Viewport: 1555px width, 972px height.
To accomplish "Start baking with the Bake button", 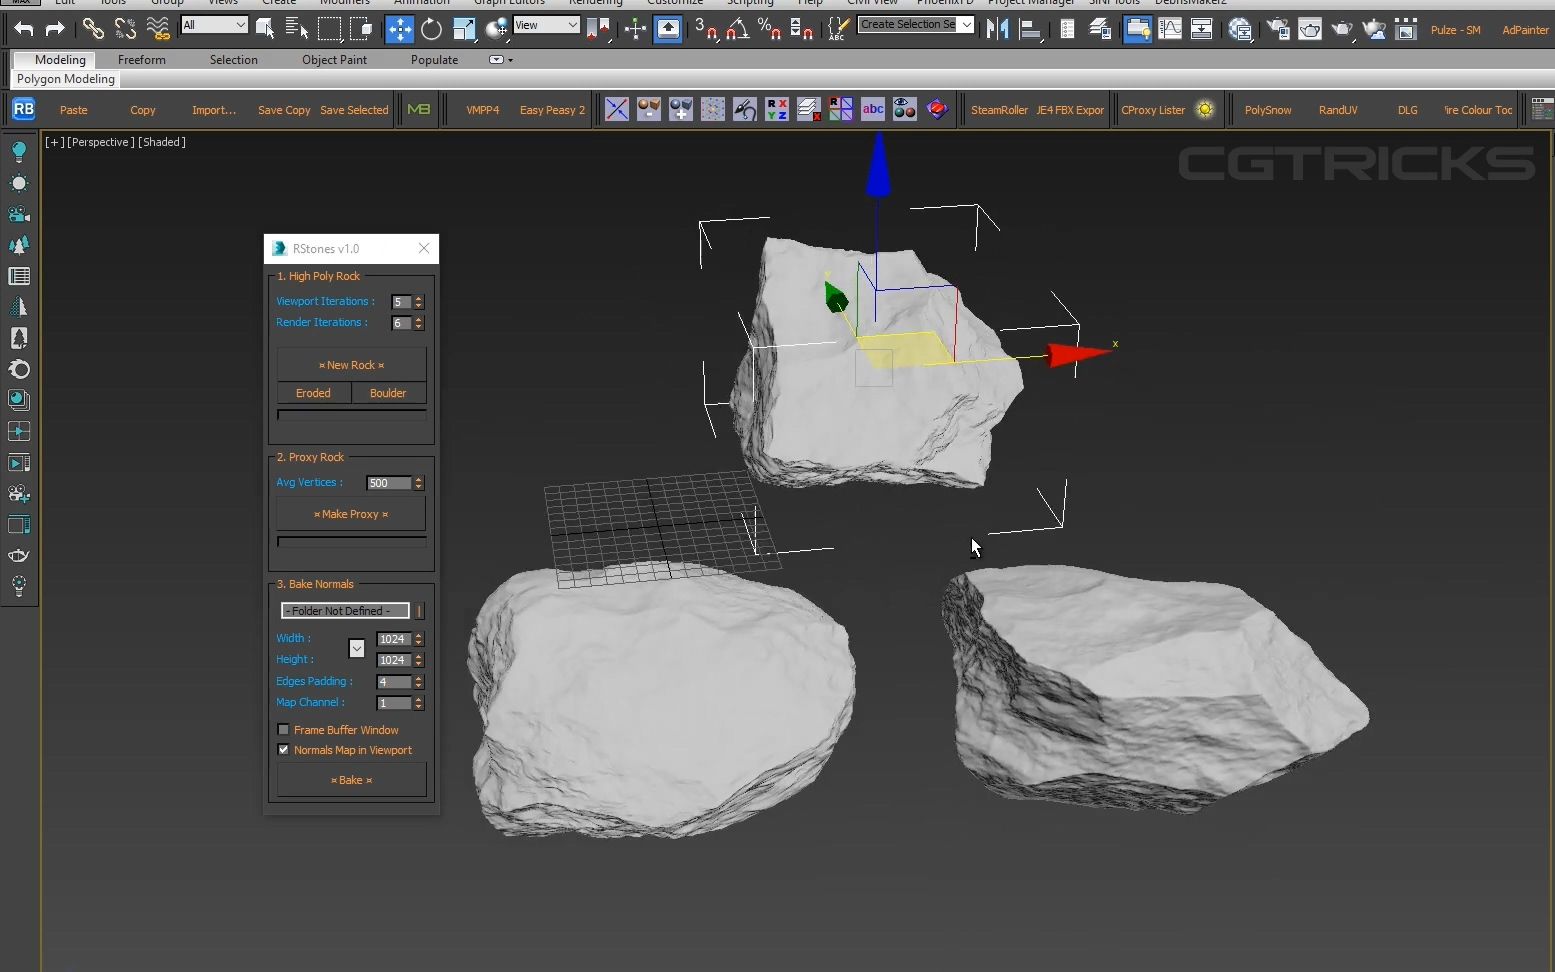I will pos(351,780).
